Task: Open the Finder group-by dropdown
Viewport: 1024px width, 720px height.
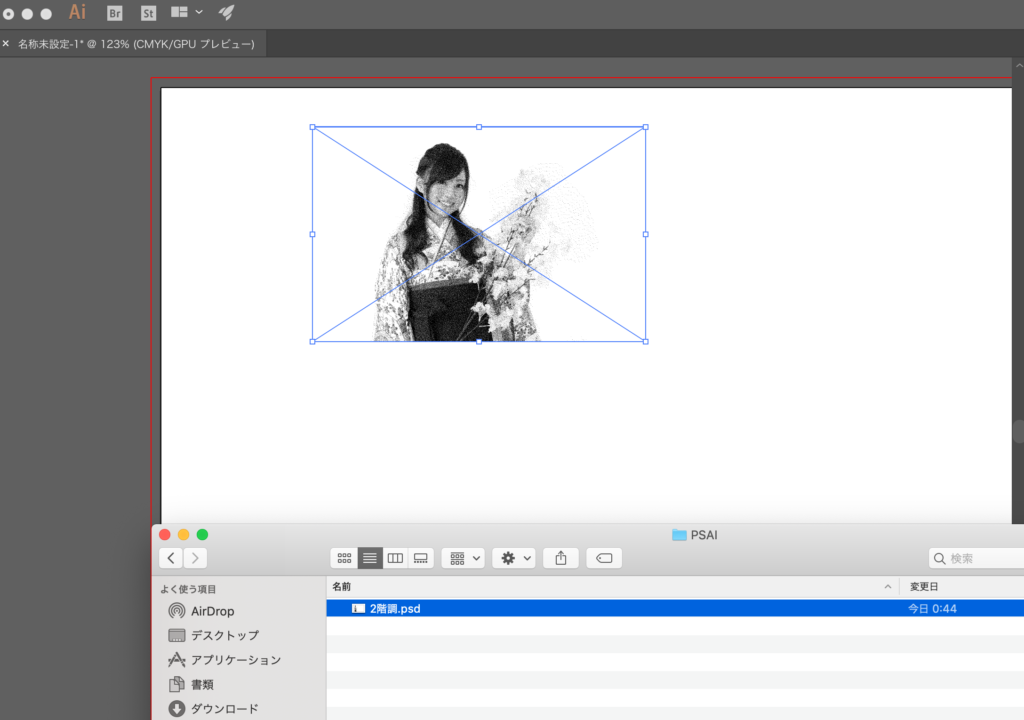Action: pyautogui.click(x=463, y=558)
